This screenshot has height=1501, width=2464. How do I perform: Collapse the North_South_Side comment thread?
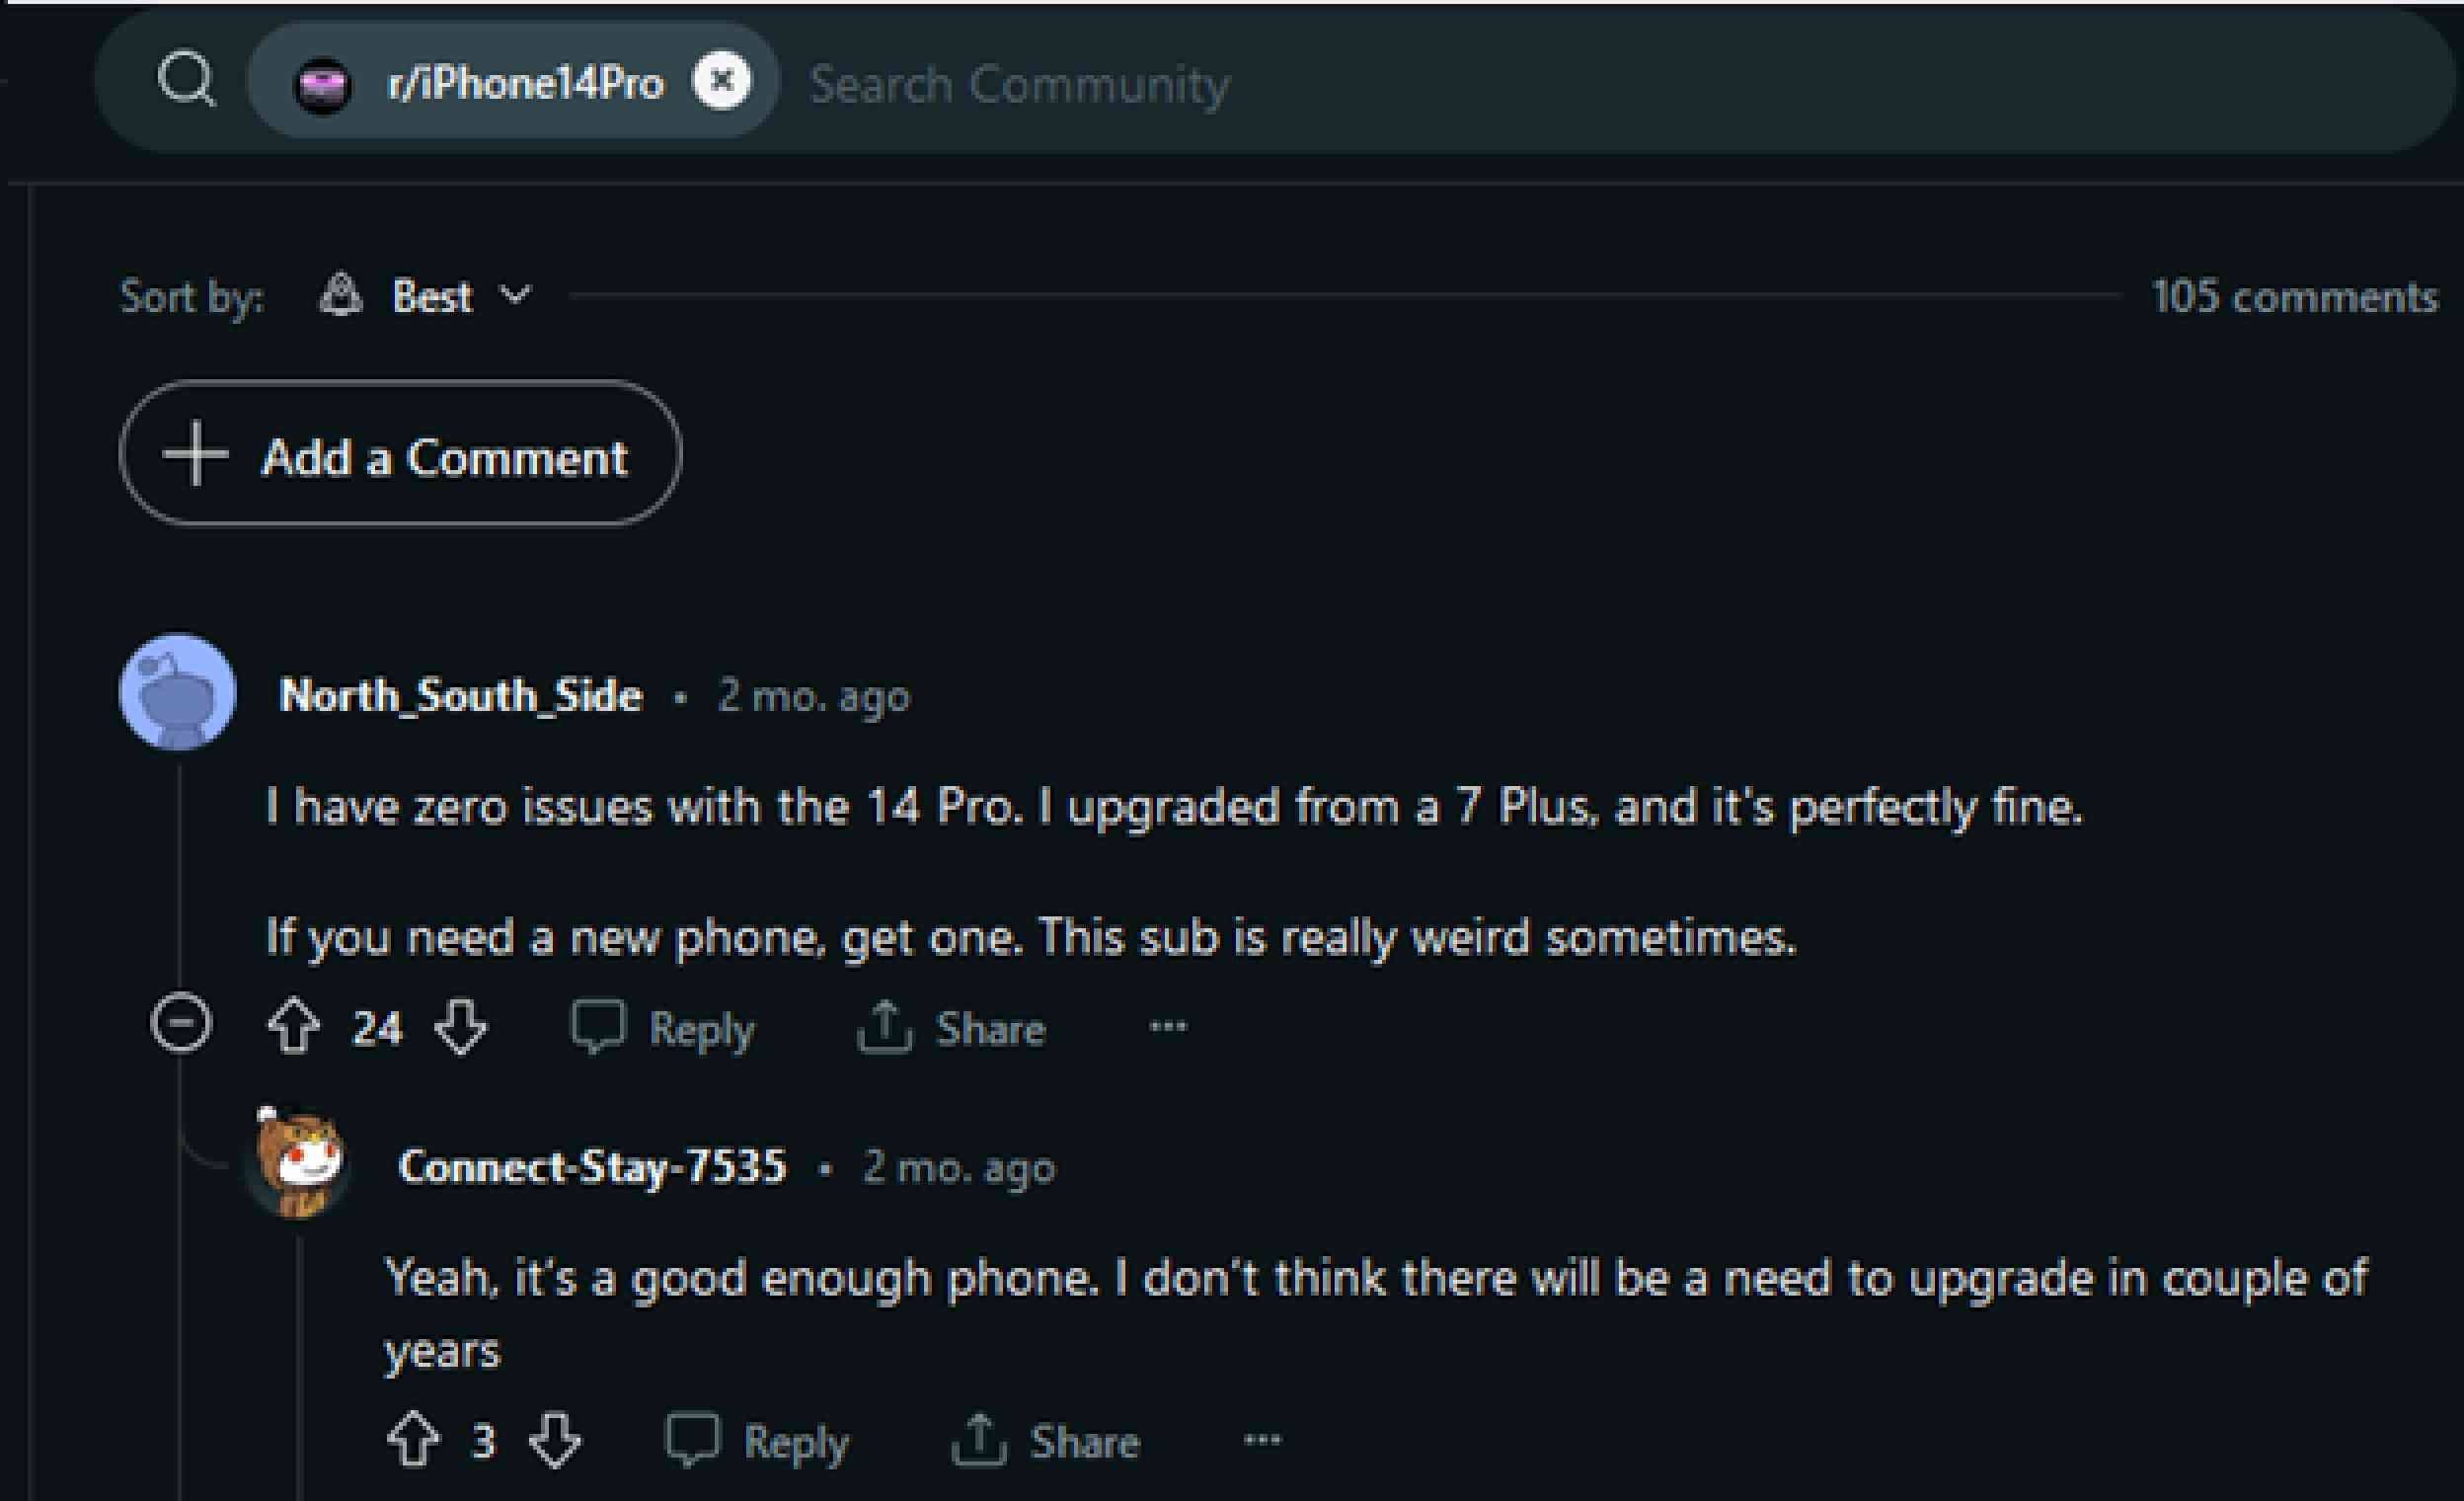pos(176,1022)
